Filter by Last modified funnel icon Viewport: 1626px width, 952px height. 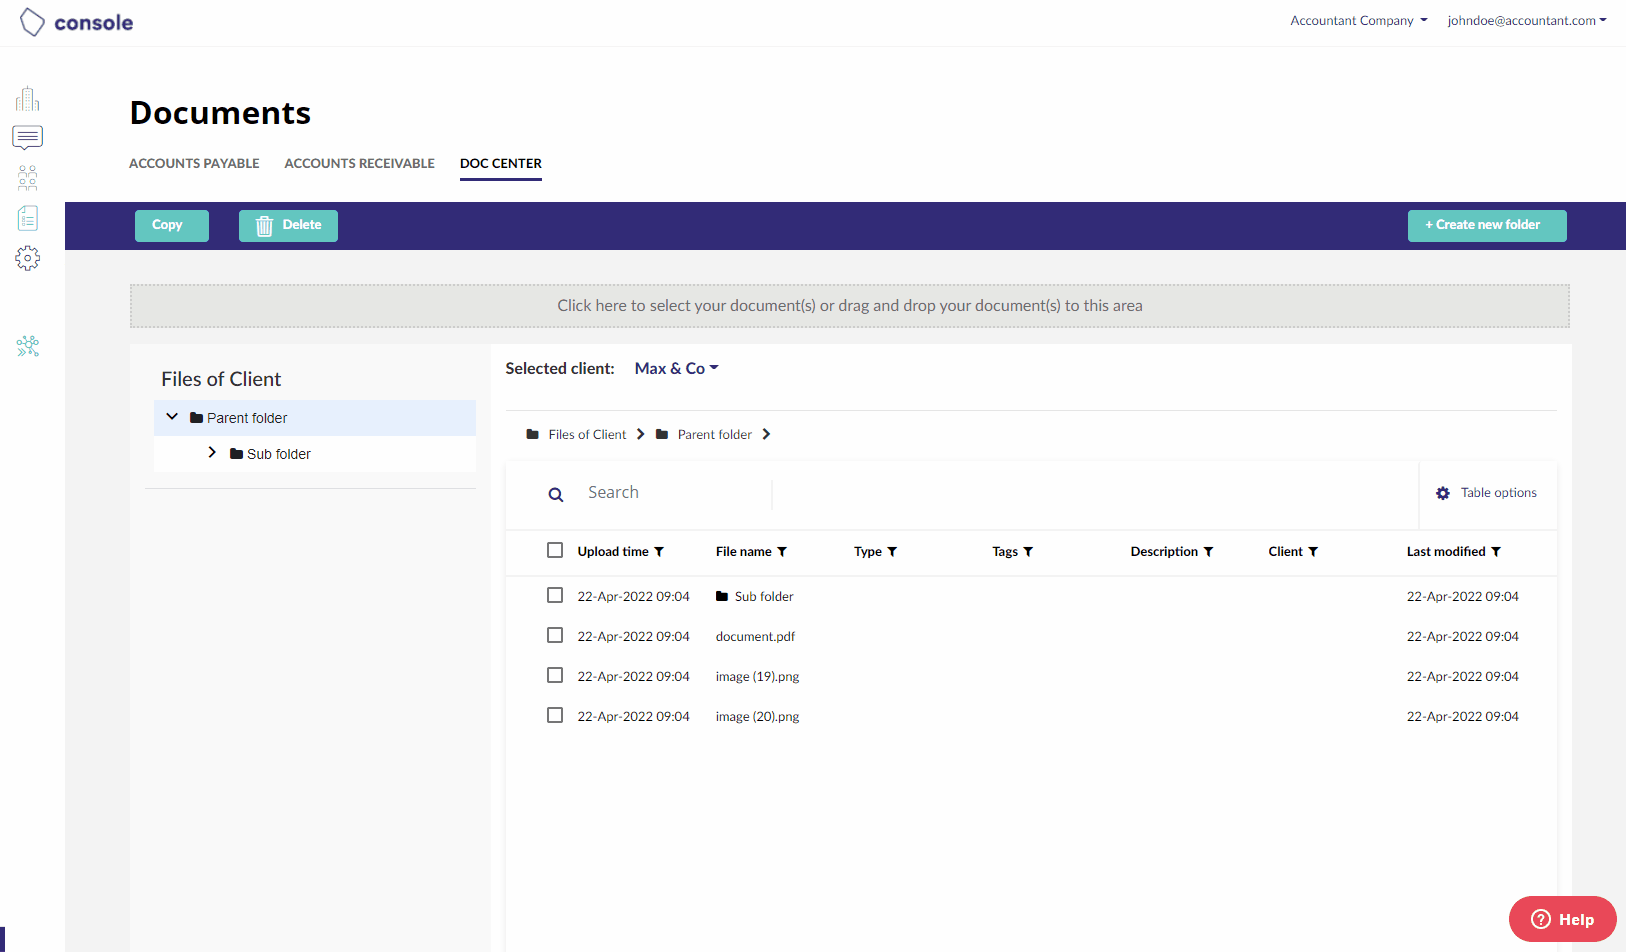click(1496, 552)
